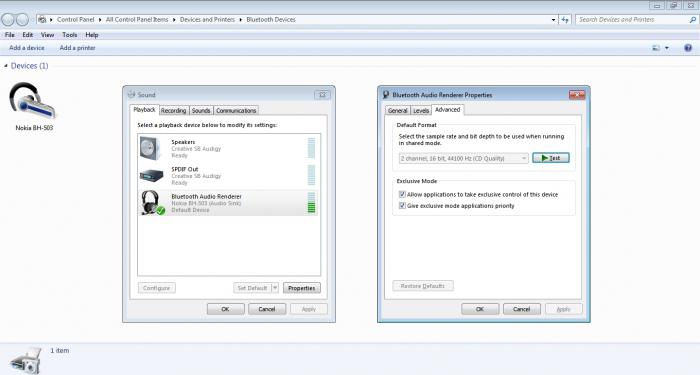Select the Bluetooth Audio Renderer headphones icon
Viewport: 700px width, 375px height.
(x=152, y=203)
